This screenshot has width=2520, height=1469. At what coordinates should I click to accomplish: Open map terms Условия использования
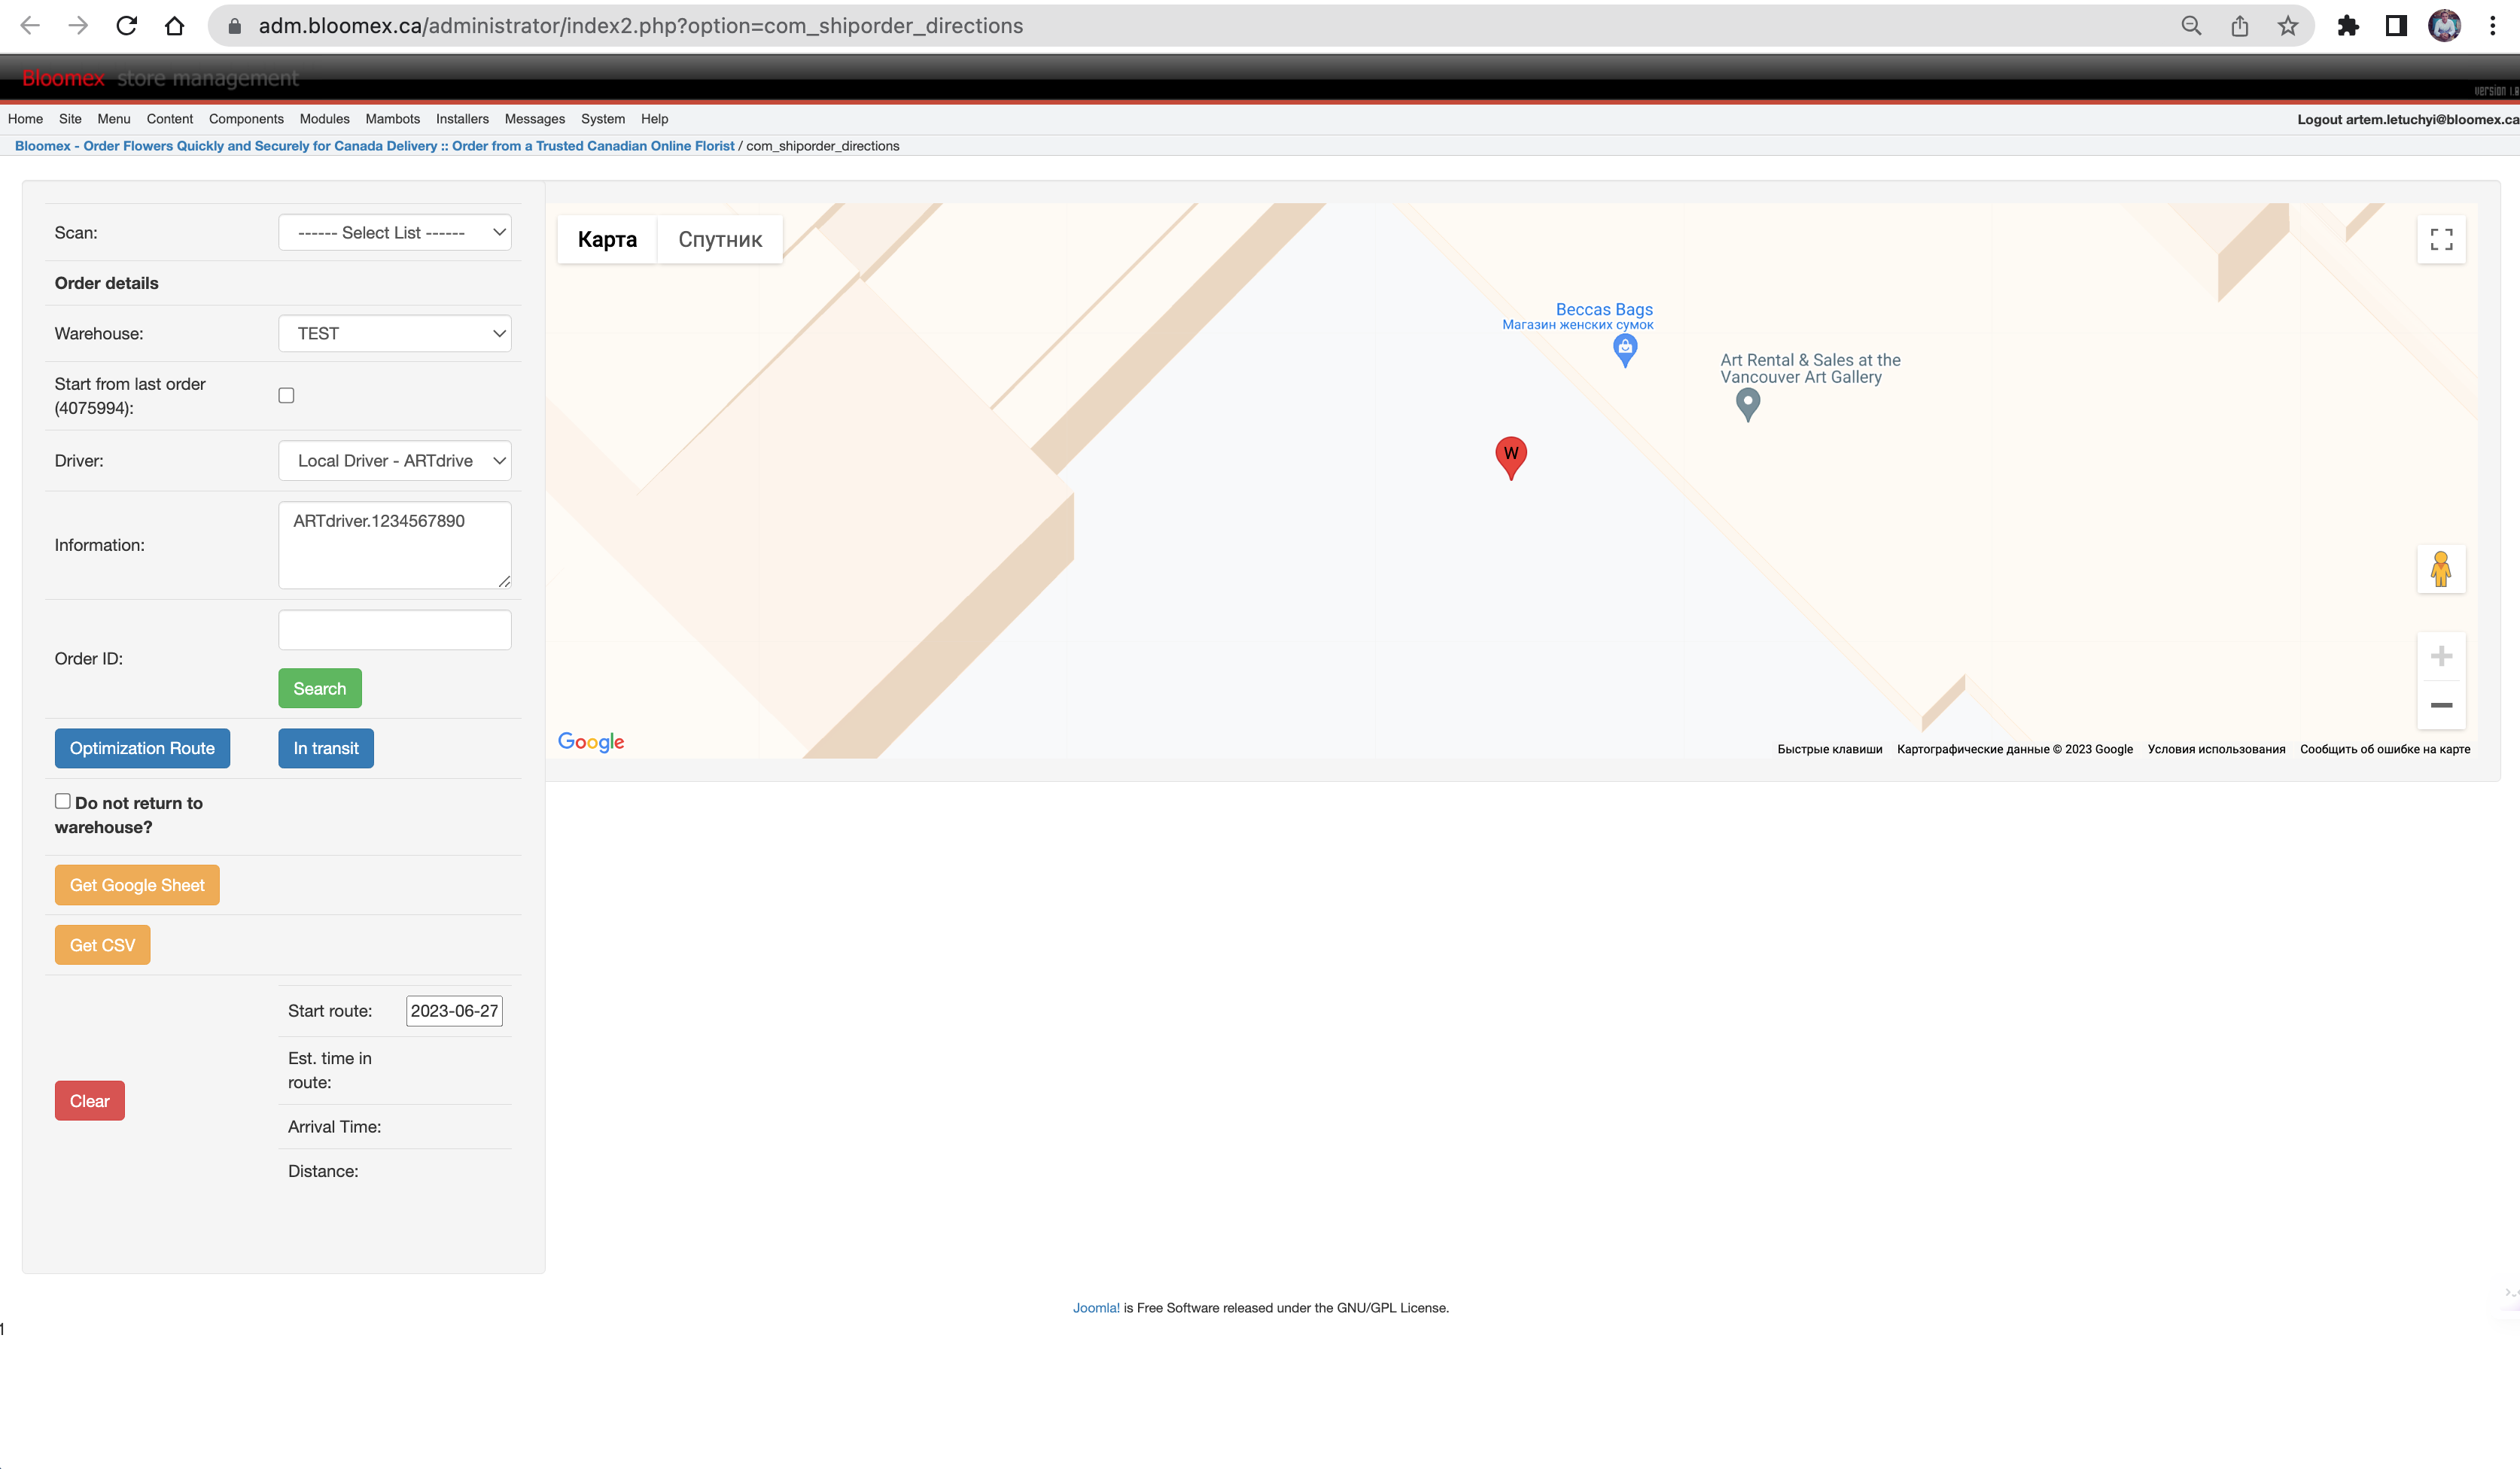pos(2216,749)
